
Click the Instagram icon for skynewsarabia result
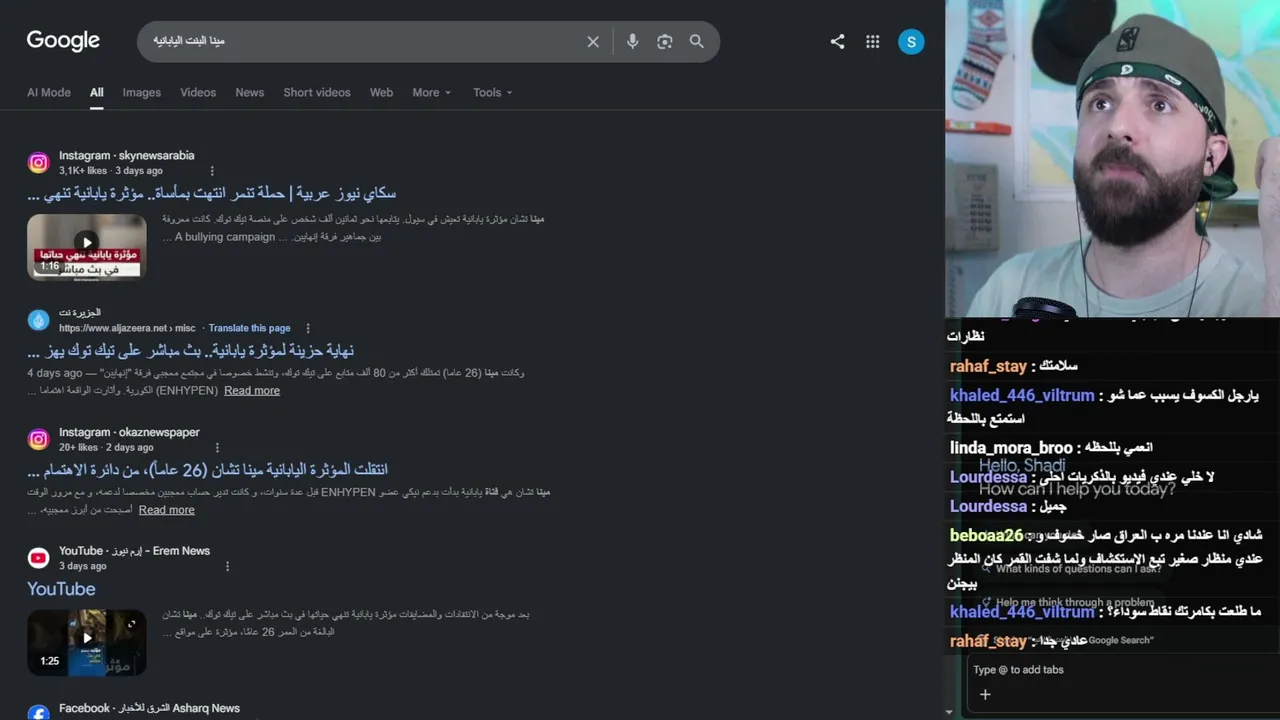(38, 163)
